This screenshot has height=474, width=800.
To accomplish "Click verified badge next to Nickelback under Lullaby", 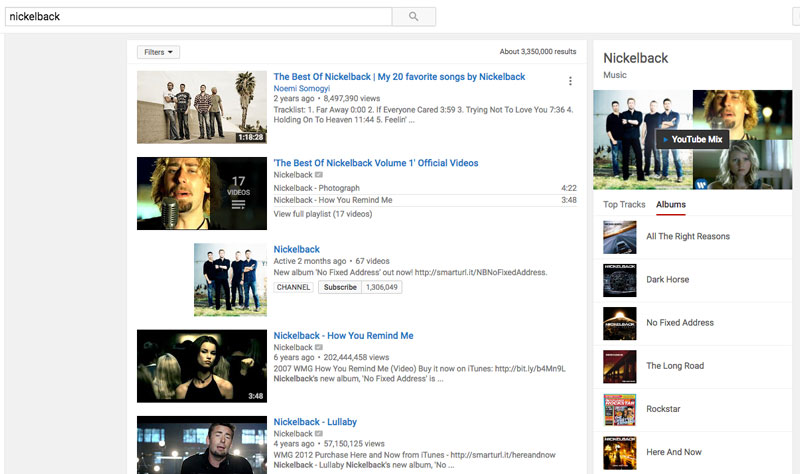I will pyautogui.click(x=319, y=433).
